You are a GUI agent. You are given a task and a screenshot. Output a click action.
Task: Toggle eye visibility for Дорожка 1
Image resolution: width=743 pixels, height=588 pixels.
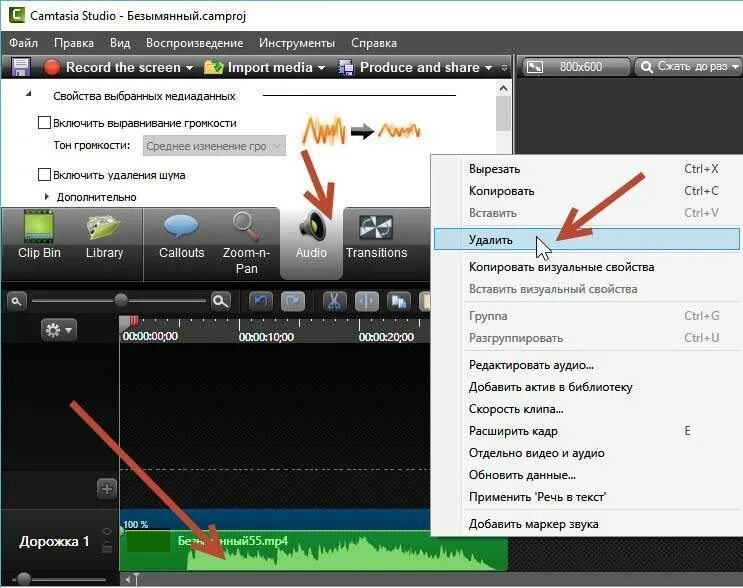[107, 531]
